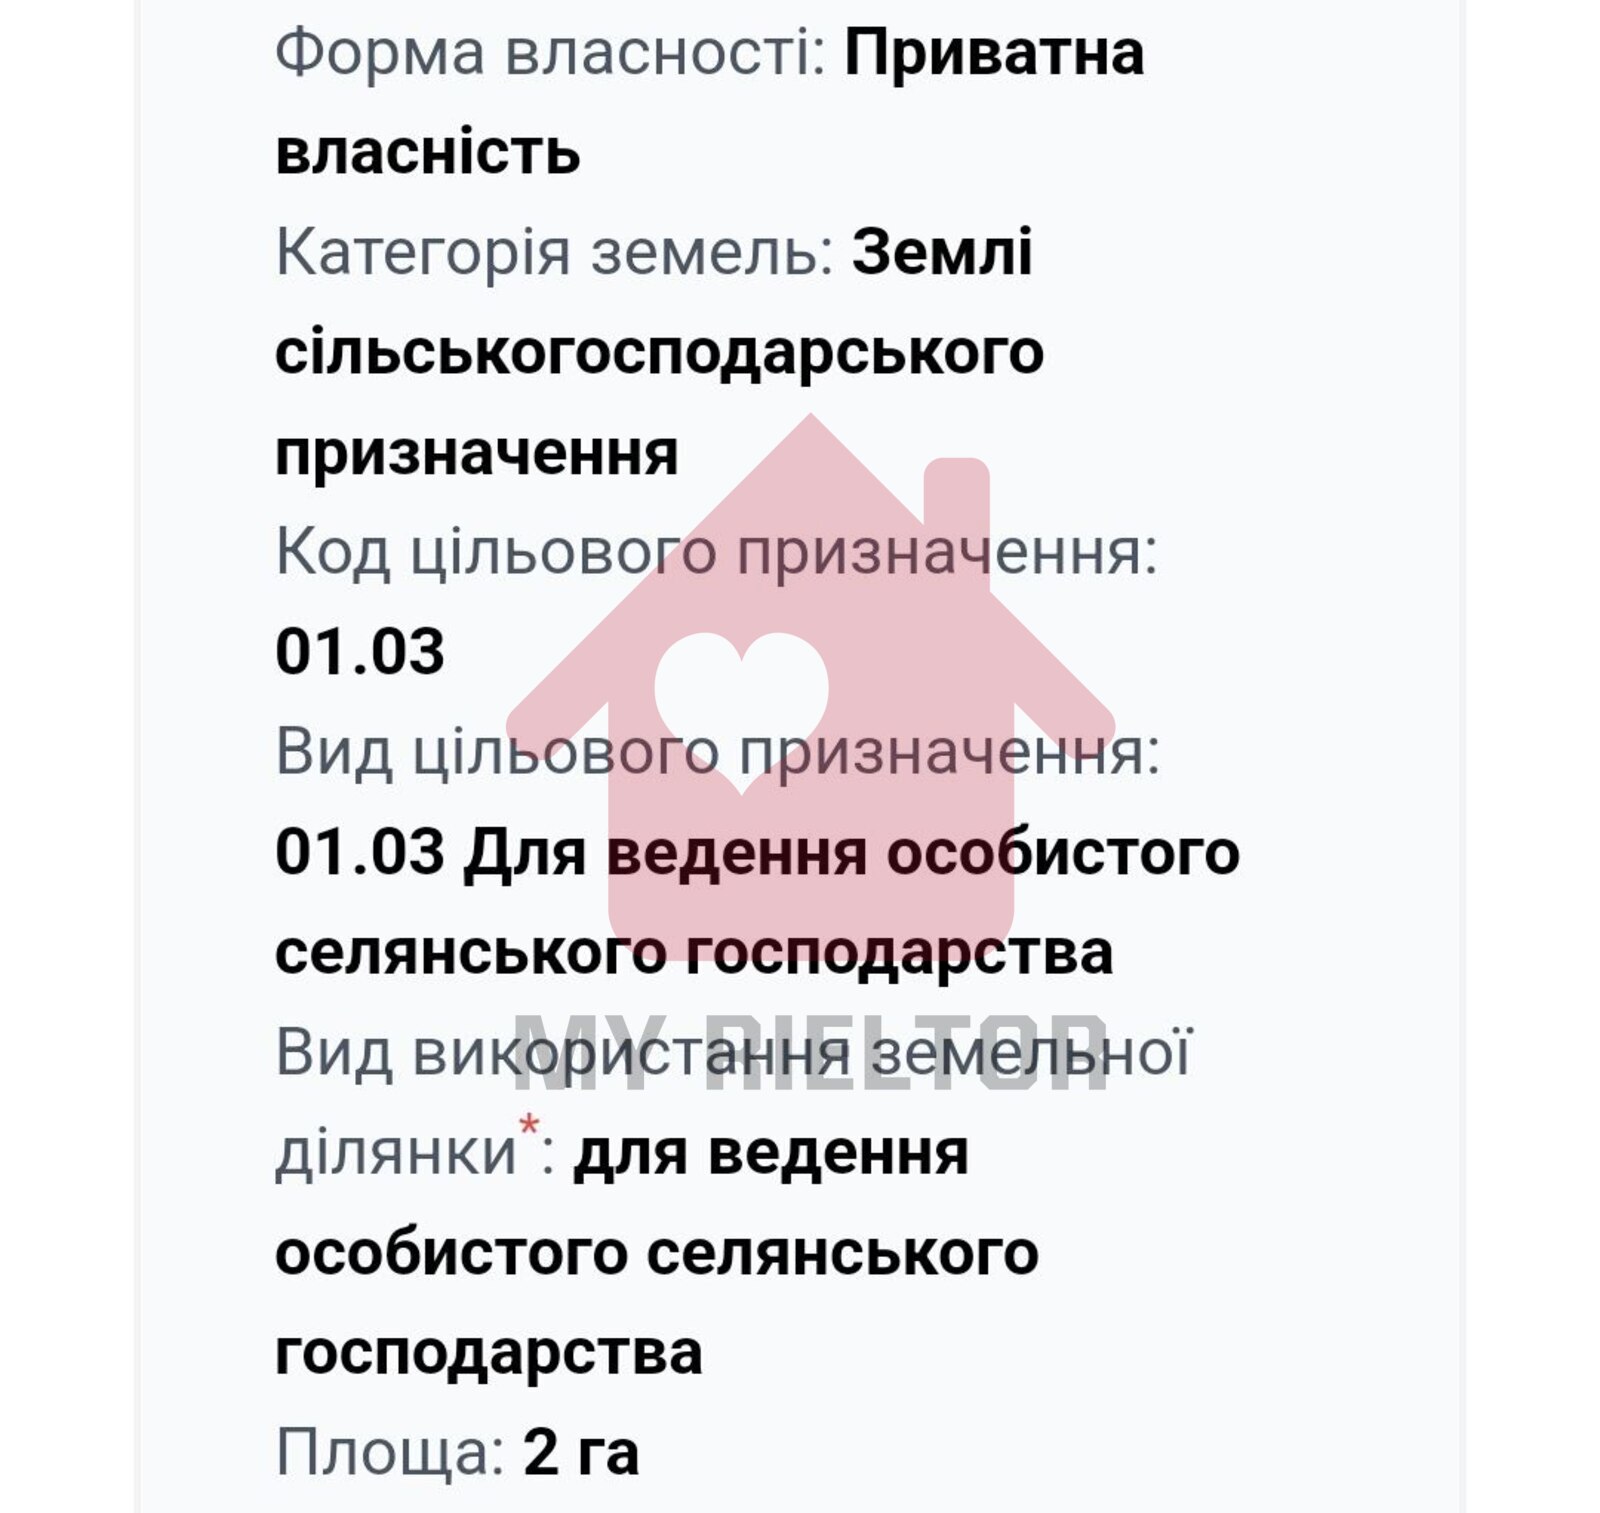1600x1513 pixels.
Task: Click the Код цільового призначення label
Action: (716, 551)
